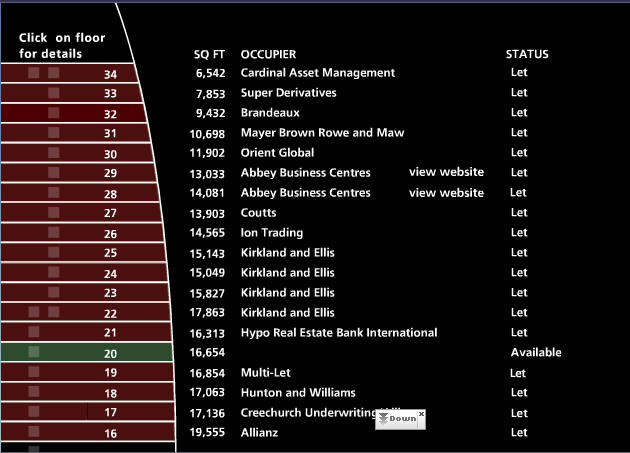630x453 pixels.
Task: Click the square icon on floor 26
Action: (x=54, y=232)
